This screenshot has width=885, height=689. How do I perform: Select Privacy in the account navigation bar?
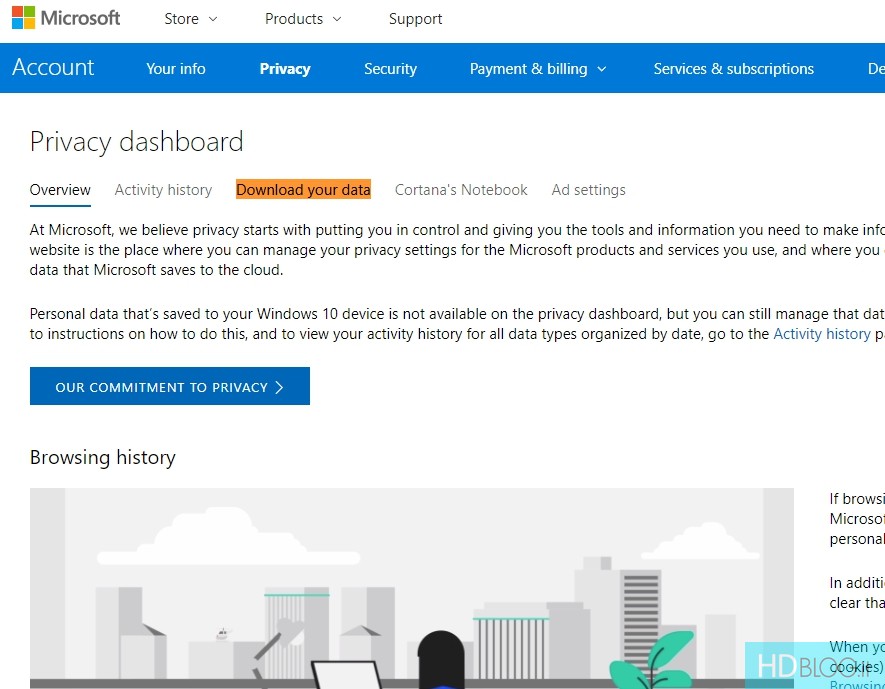point(285,69)
